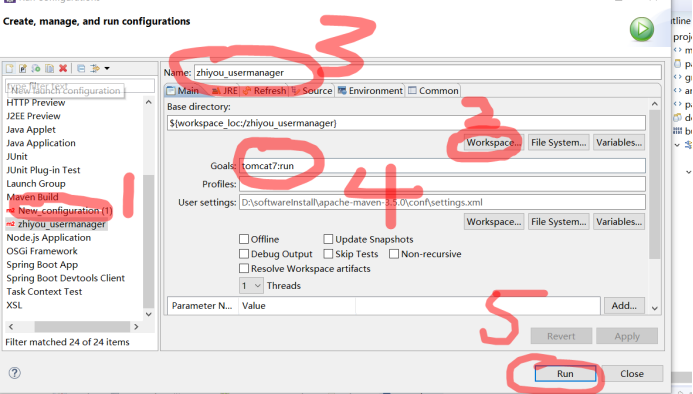Click File System button under User settings
Image resolution: width=693 pixels, height=394 pixels.
[559, 222]
